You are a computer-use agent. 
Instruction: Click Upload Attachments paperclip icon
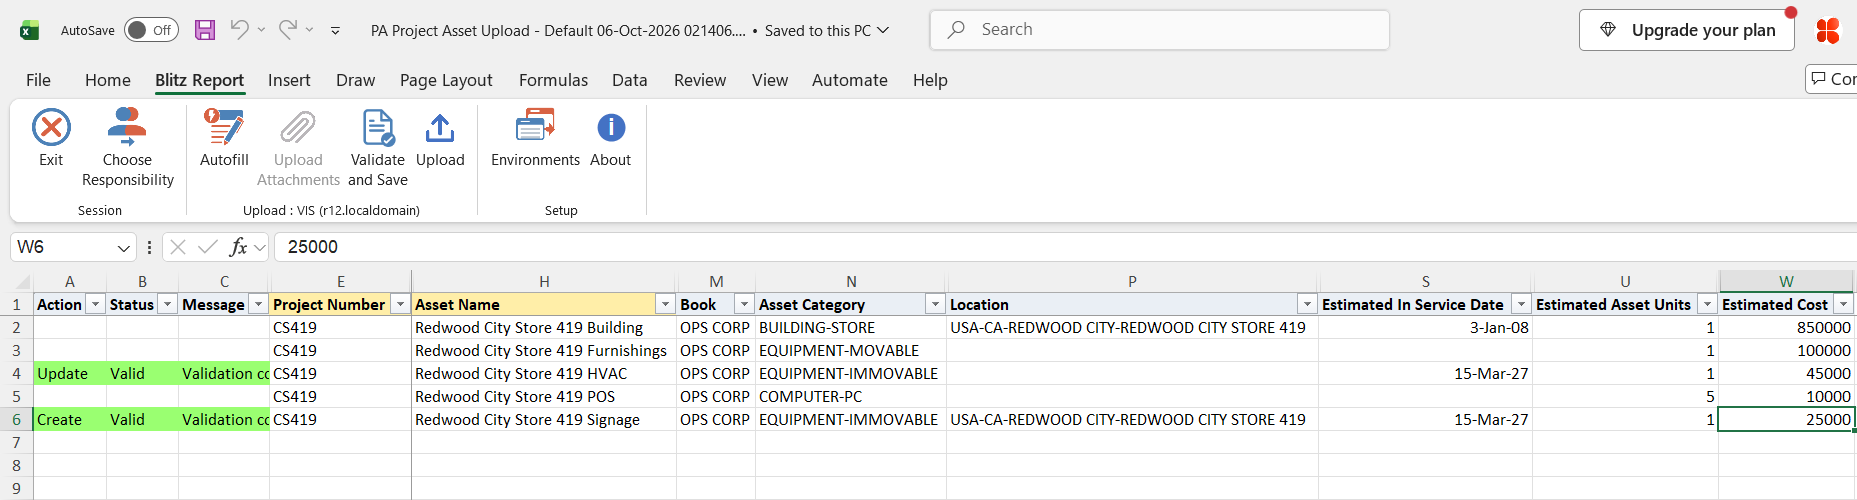[x=298, y=128]
